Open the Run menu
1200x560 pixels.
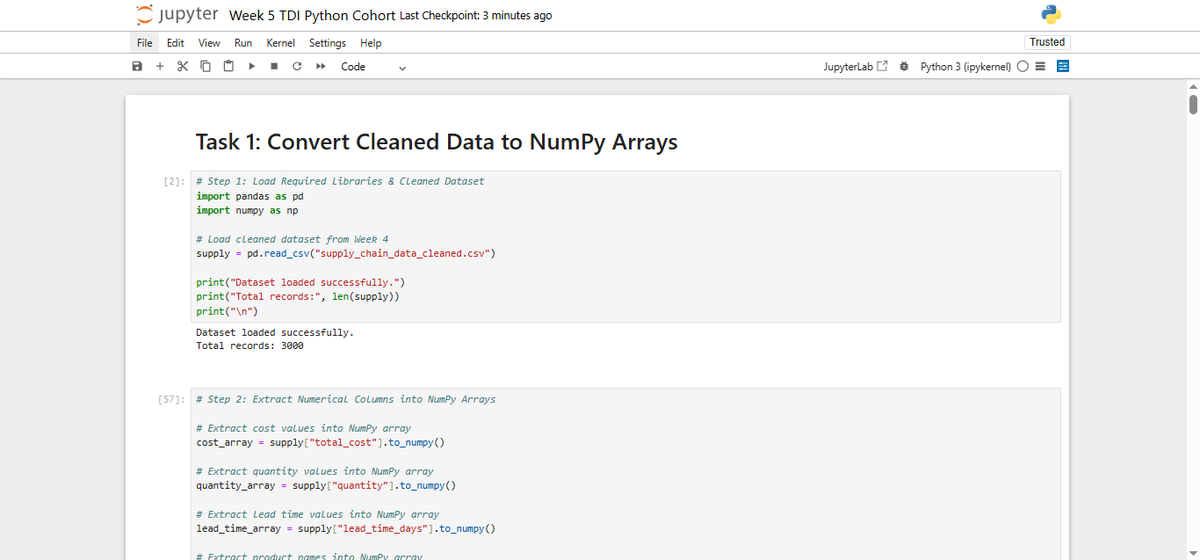point(243,43)
